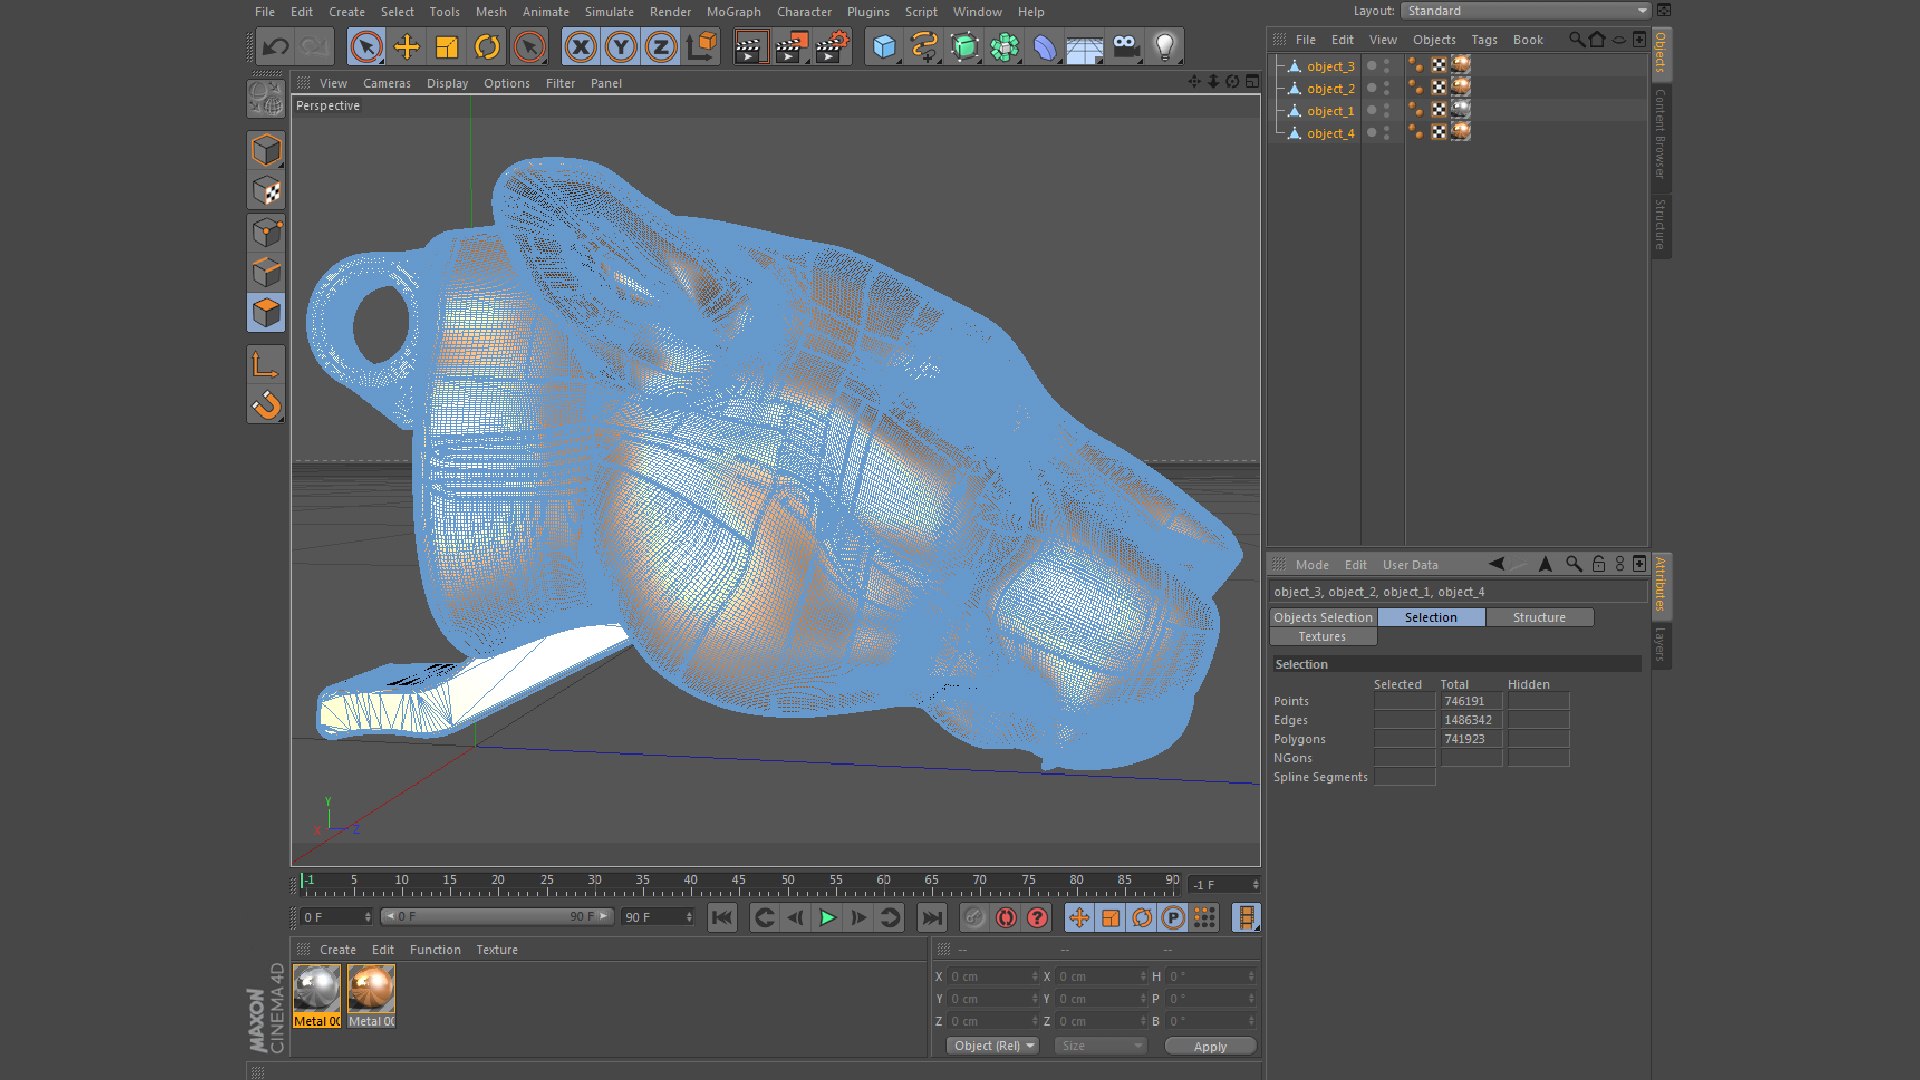
Task: Select the Scale tool
Action: (447, 47)
